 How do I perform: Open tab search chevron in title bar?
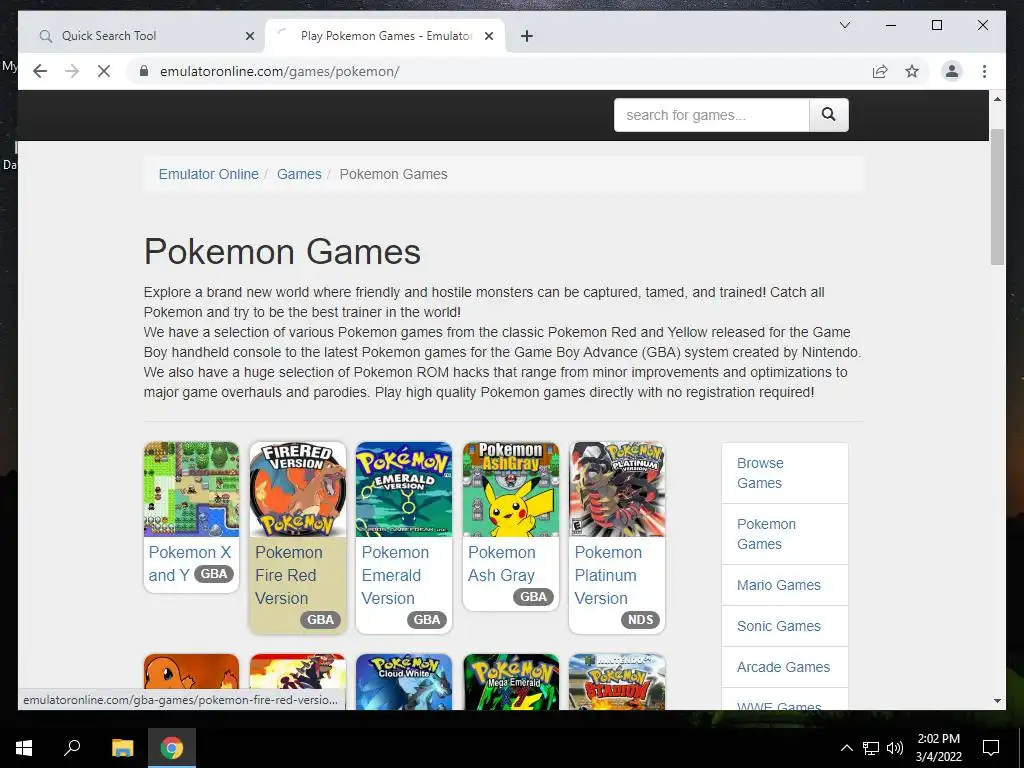tap(844, 25)
